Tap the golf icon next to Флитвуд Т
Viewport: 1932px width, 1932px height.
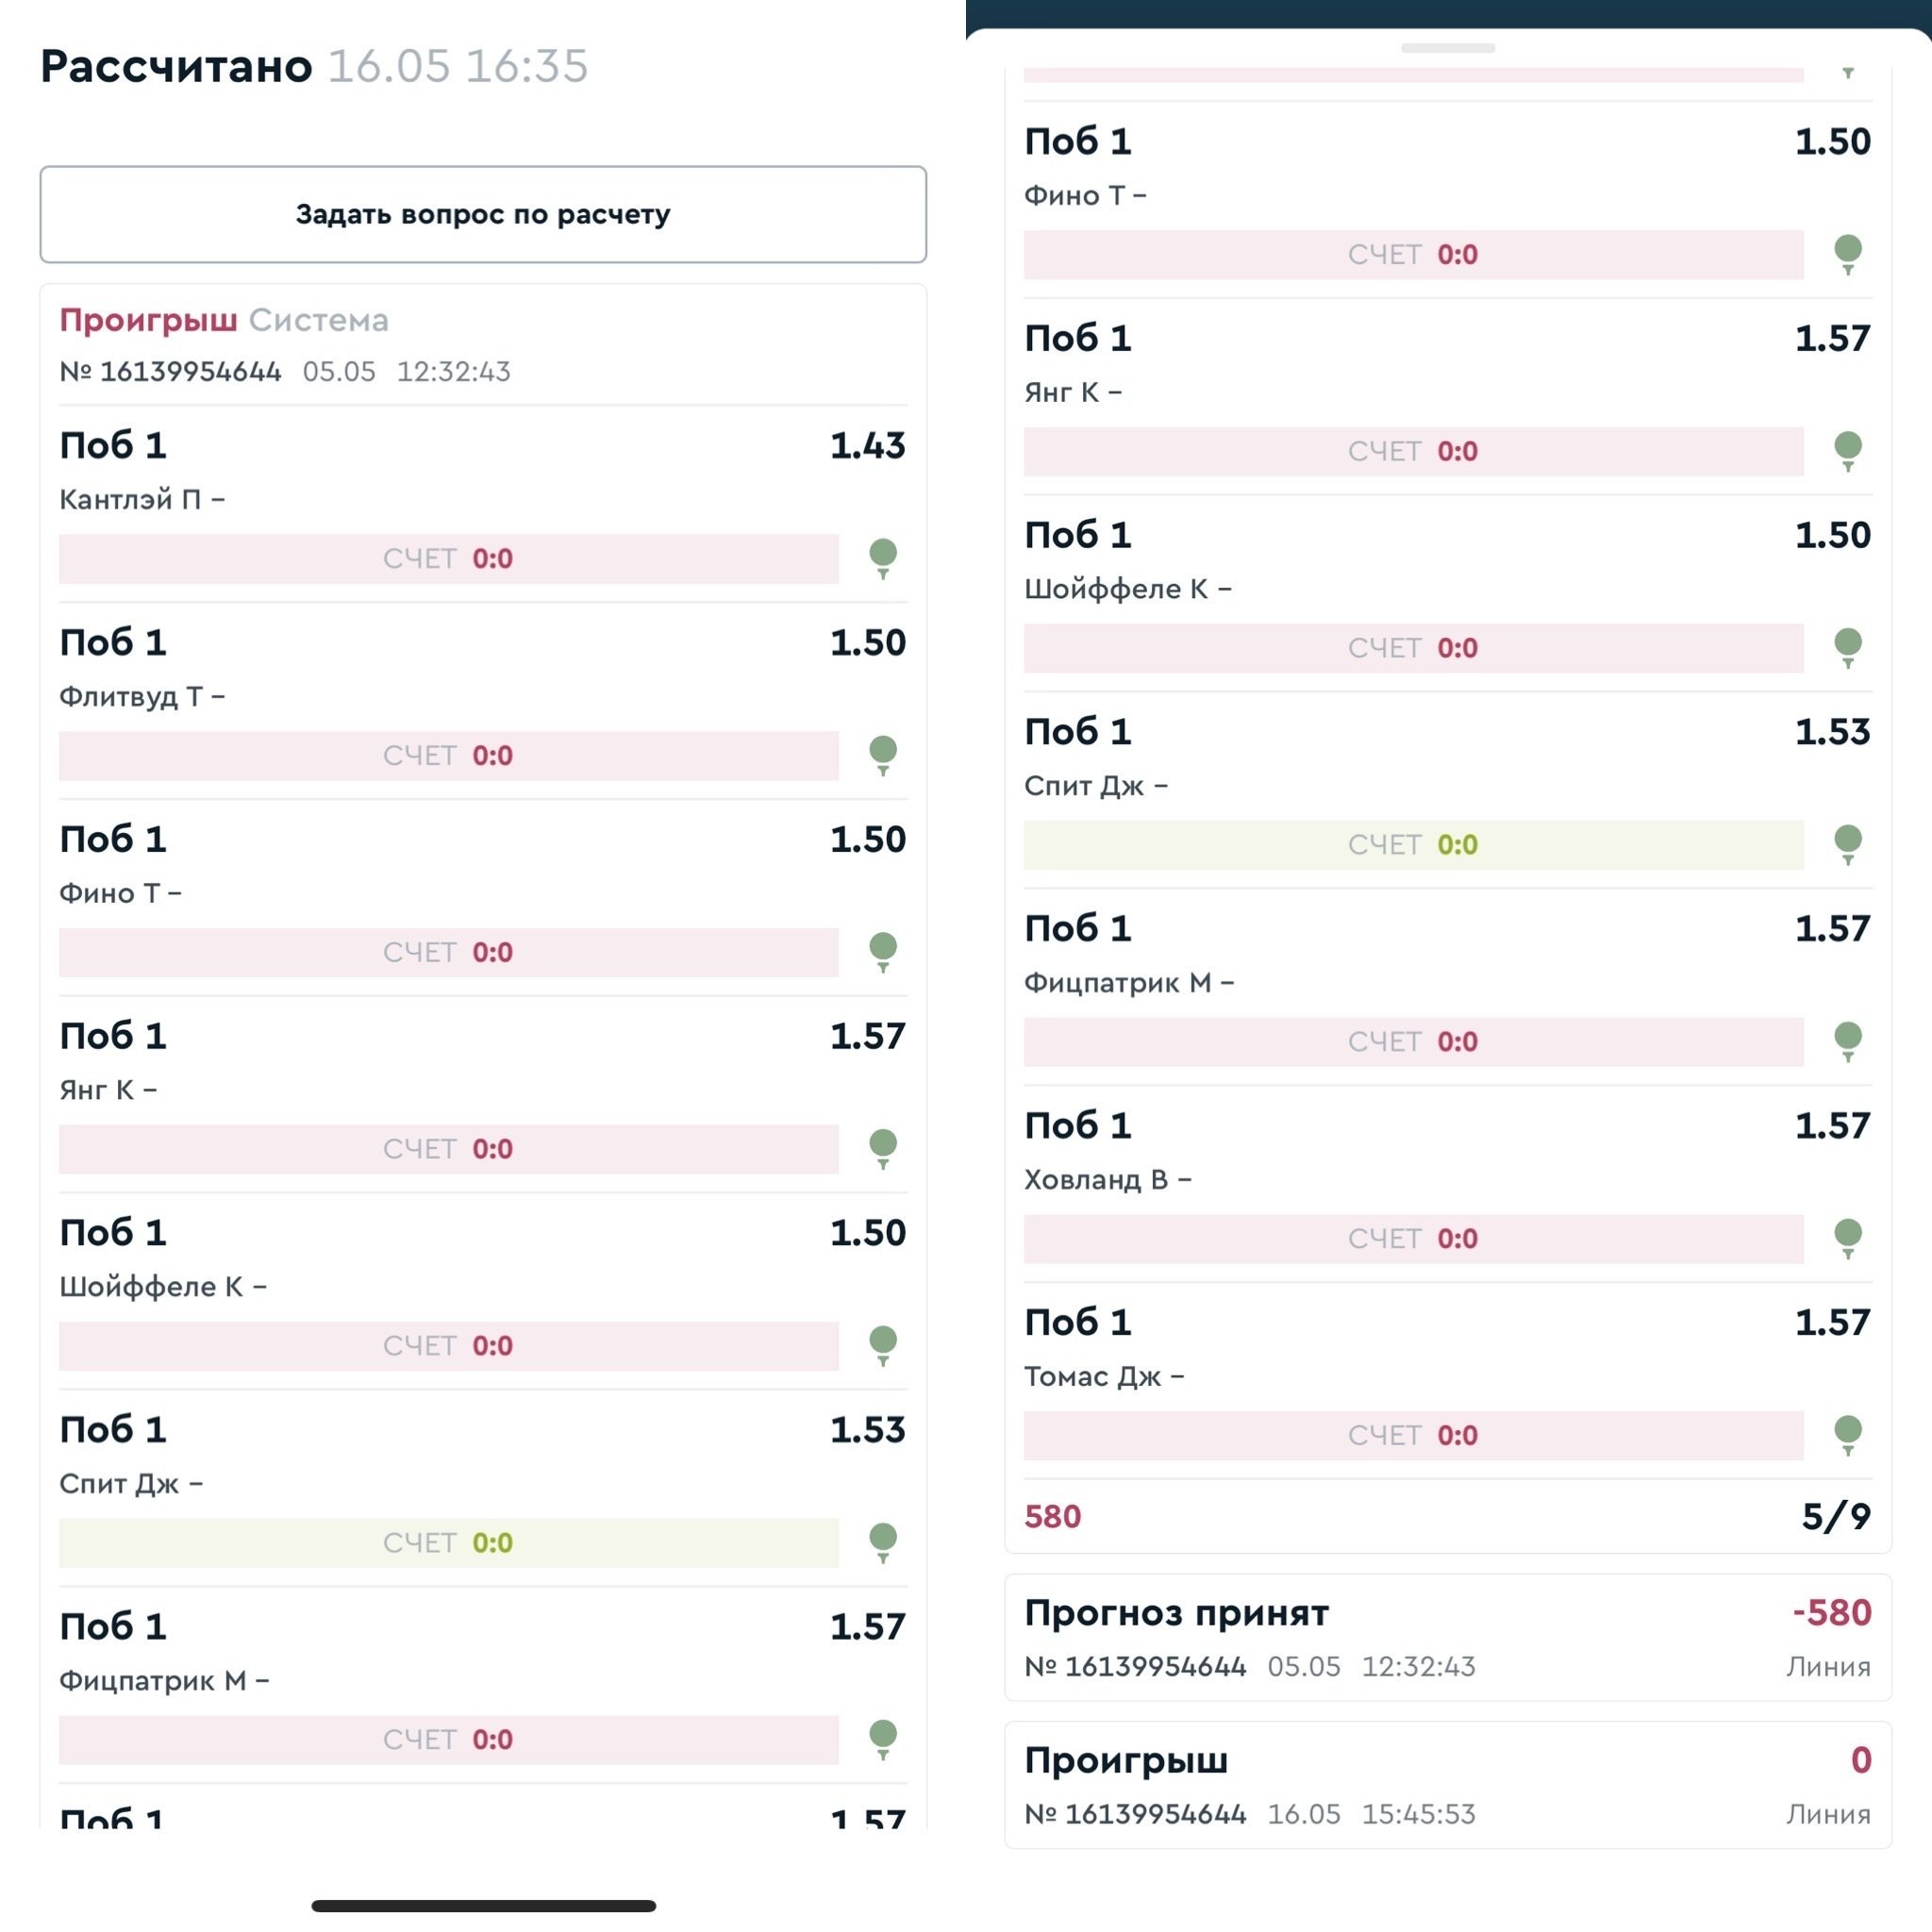point(882,754)
